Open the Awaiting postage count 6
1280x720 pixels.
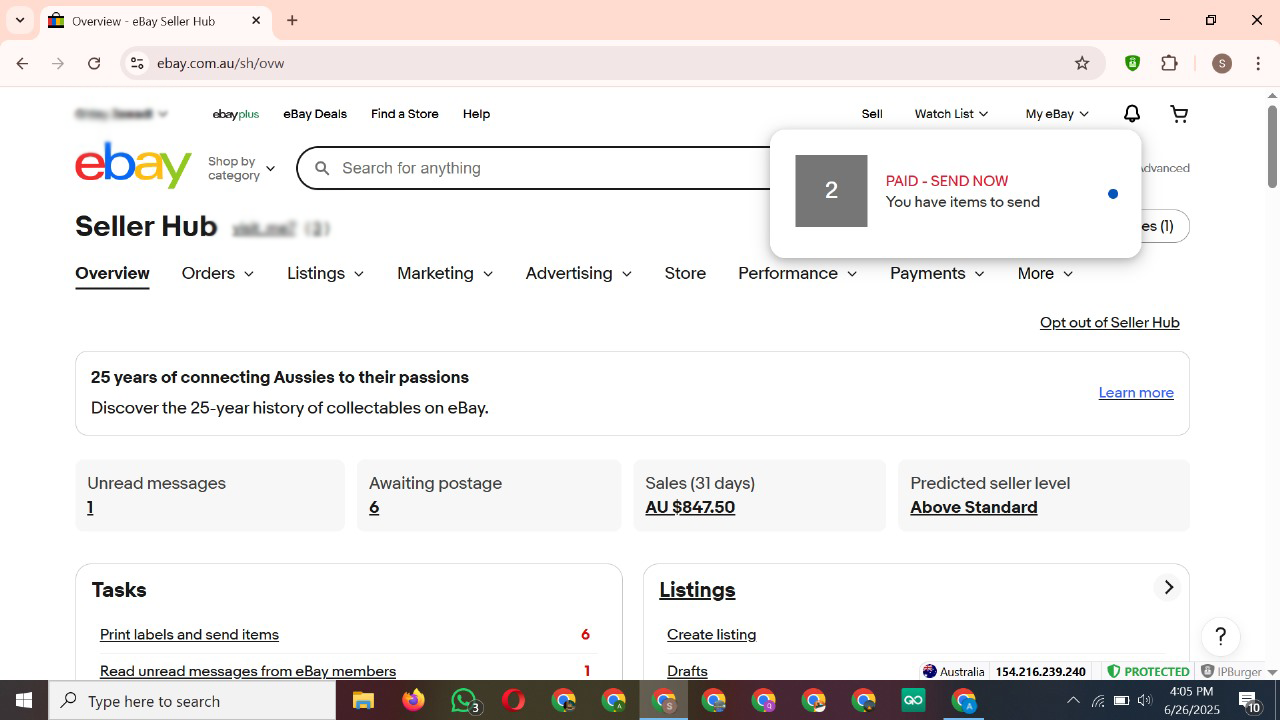point(374,507)
